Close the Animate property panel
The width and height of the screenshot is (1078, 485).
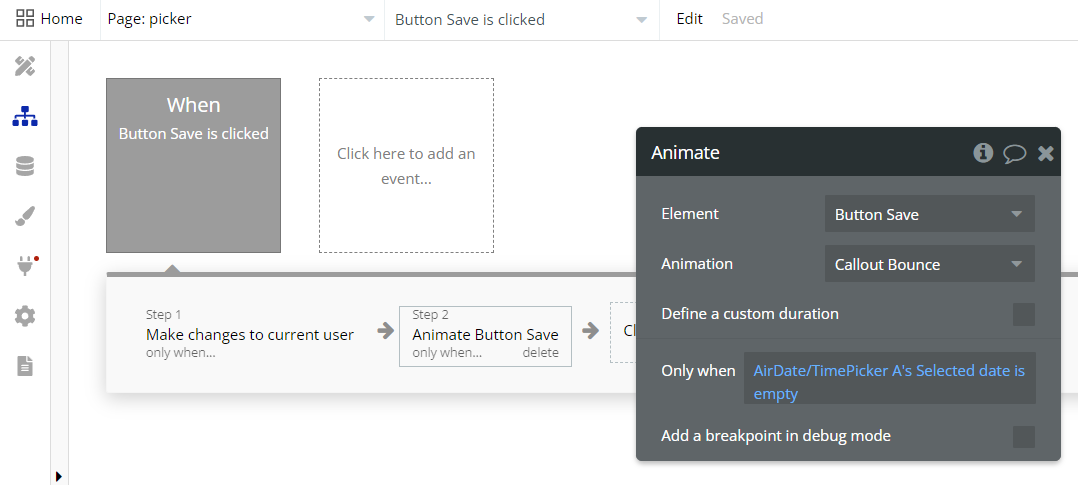point(1046,153)
